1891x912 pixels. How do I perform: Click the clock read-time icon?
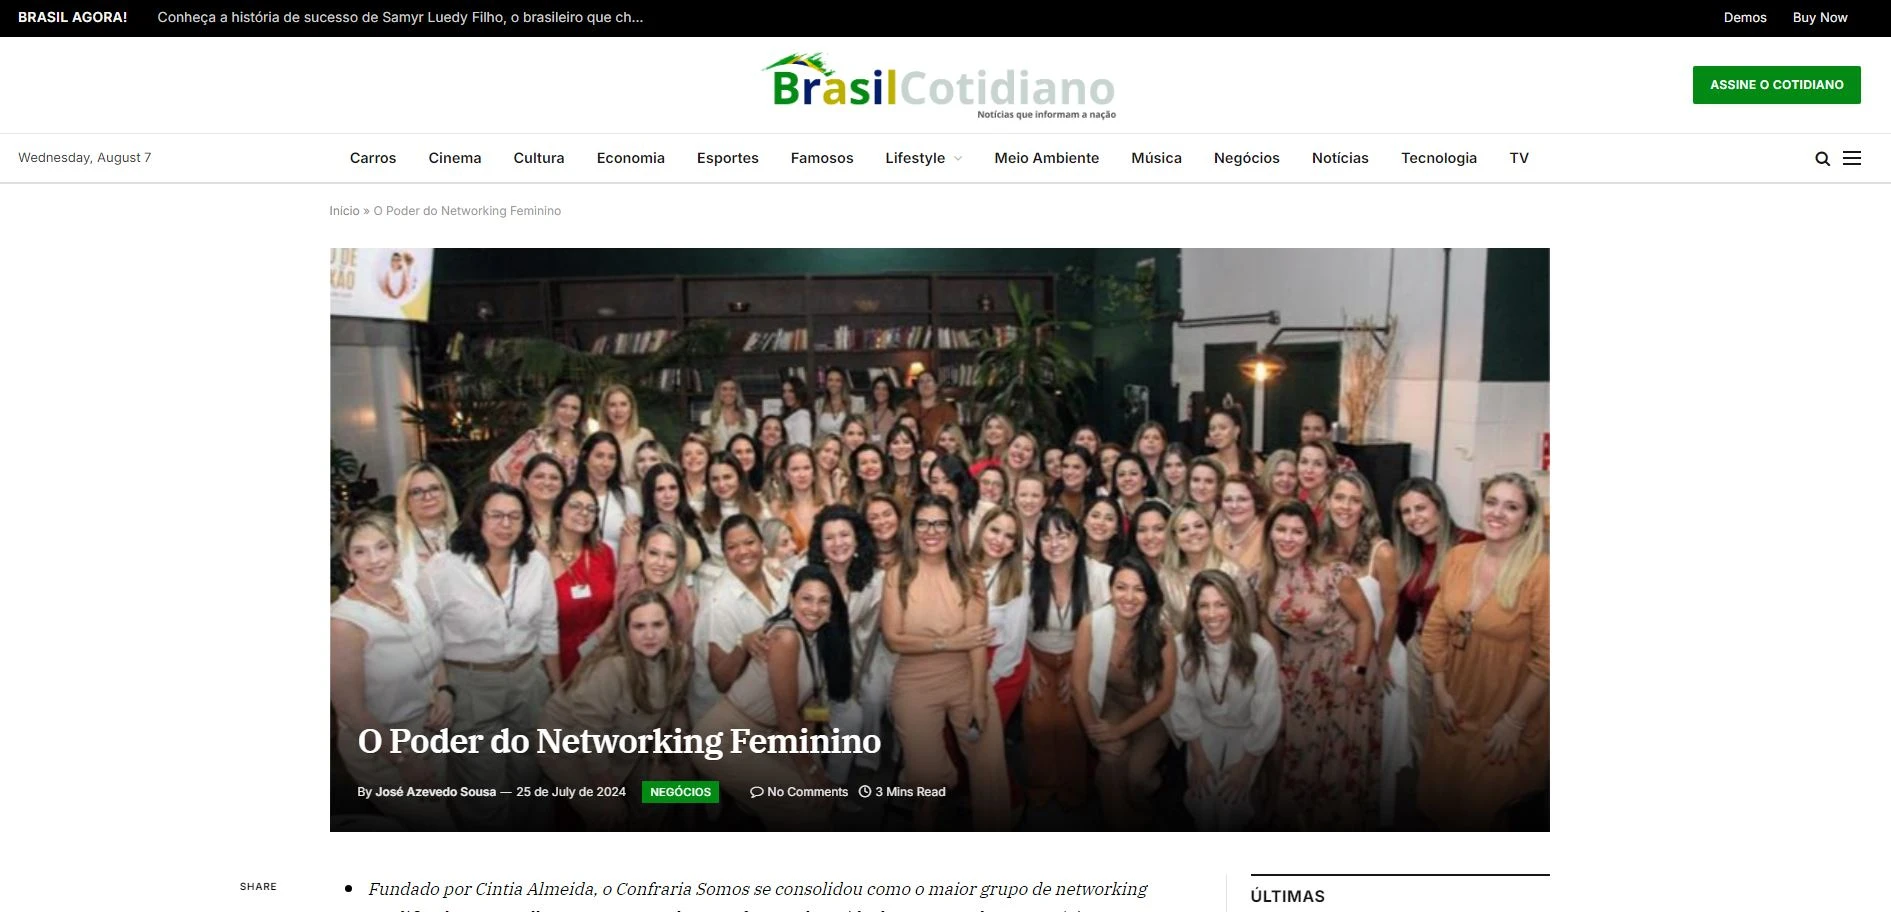coord(865,791)
